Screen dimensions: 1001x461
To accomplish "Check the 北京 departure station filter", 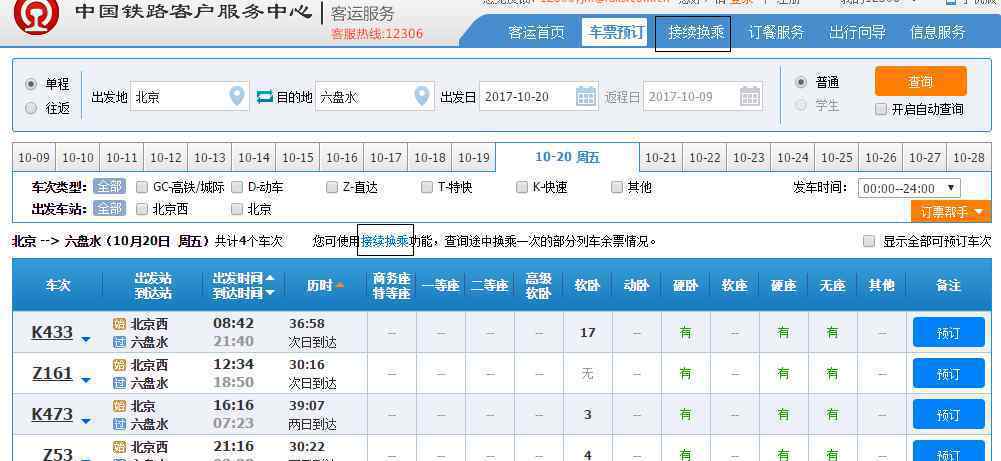I will (237, 209).
